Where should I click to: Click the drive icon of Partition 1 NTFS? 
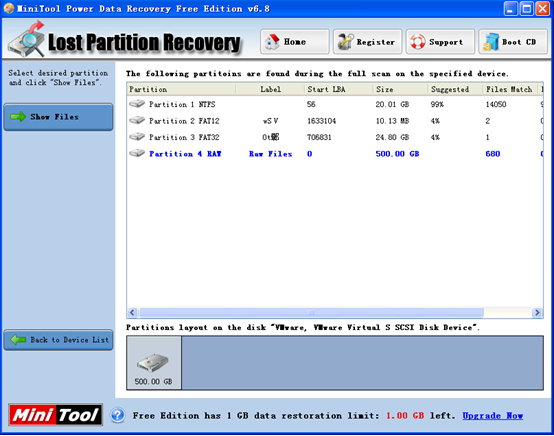tap(137, 104)
